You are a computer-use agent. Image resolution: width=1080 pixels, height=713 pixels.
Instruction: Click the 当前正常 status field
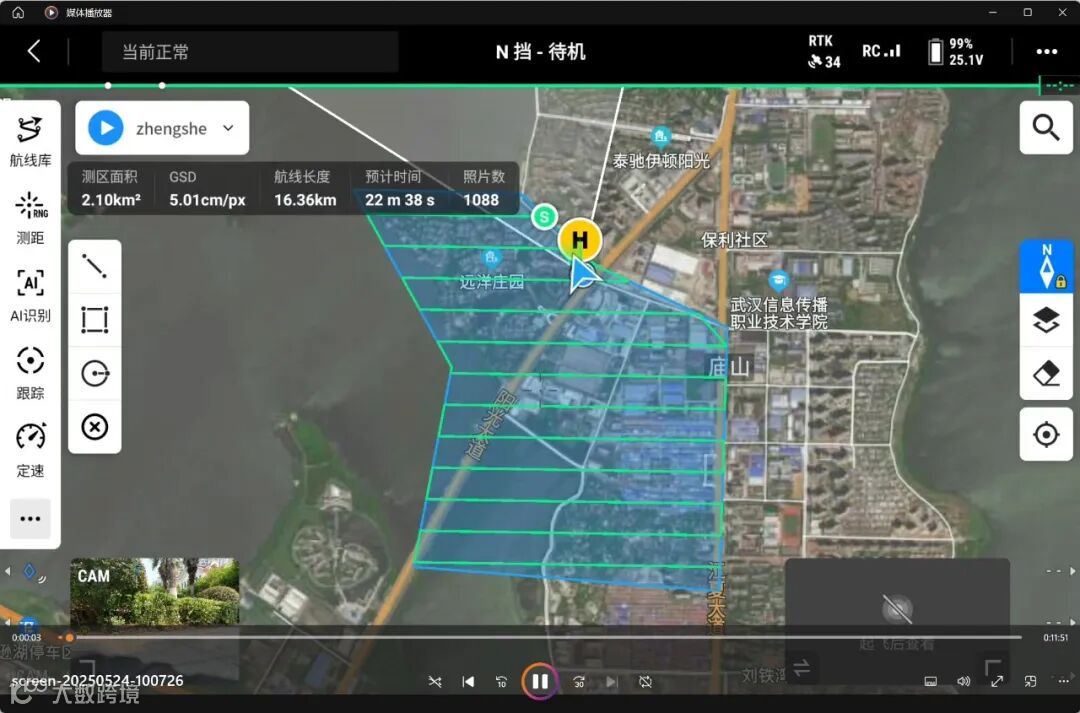coord(250,52)
